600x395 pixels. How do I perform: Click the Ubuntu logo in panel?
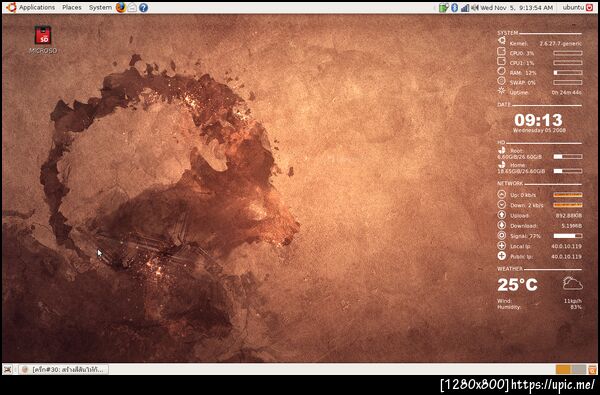(11, 7)
